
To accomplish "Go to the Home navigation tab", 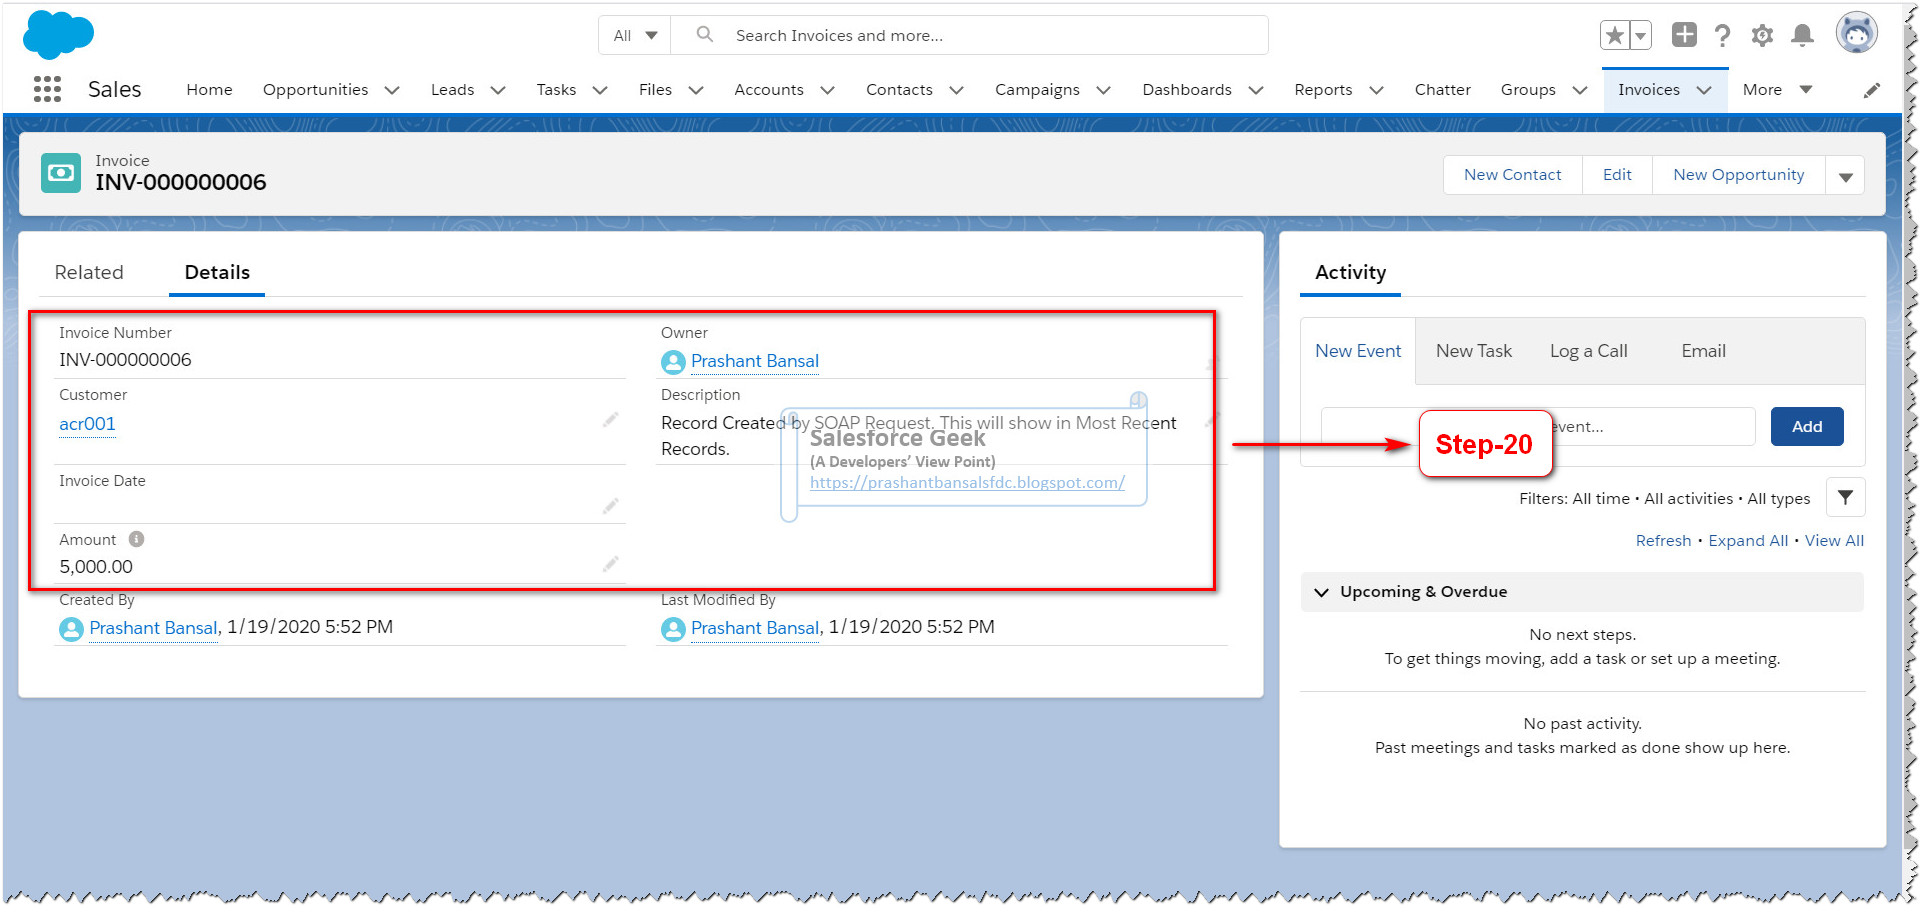I will (209, 90).
